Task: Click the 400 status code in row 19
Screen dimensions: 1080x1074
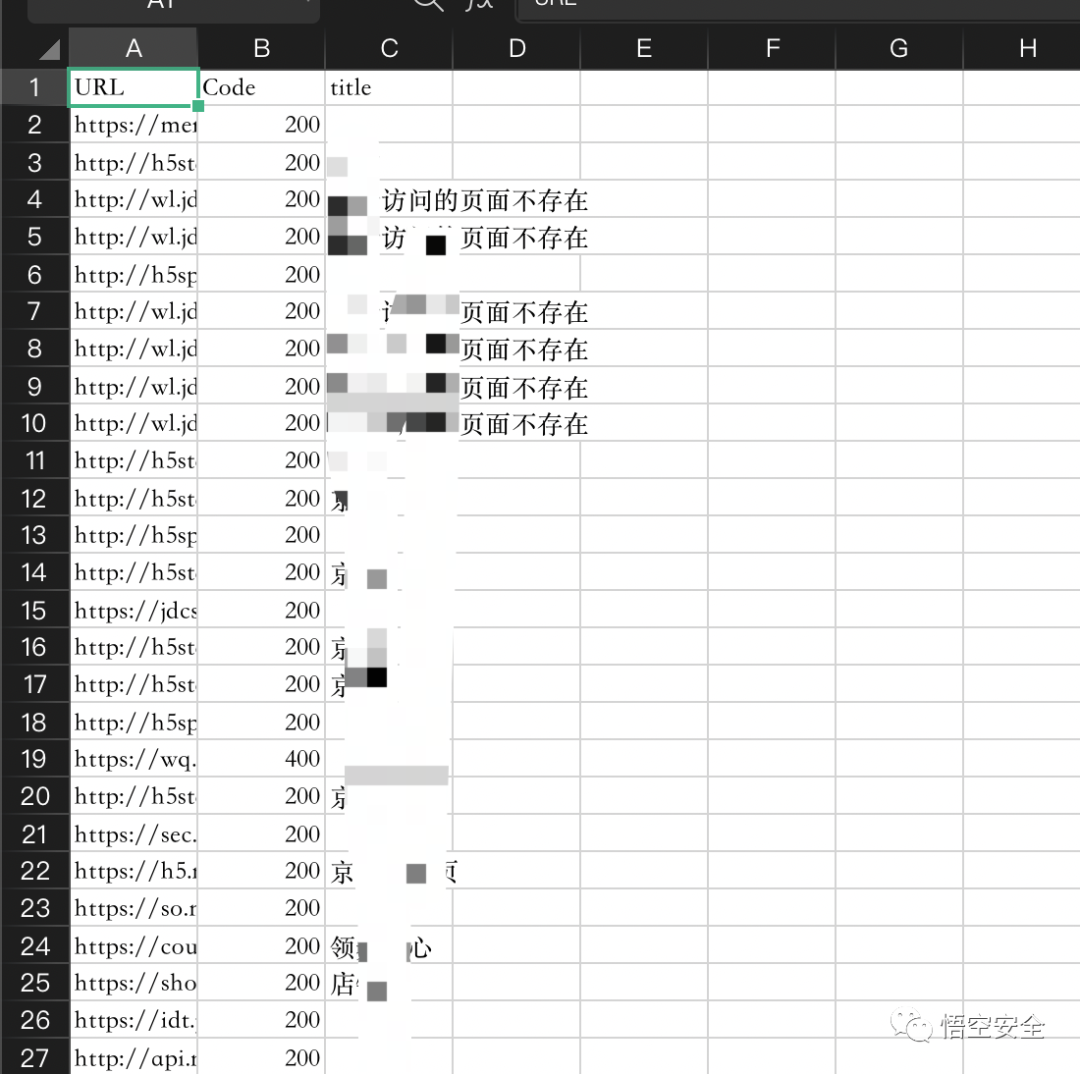Action: click(261, 759)
